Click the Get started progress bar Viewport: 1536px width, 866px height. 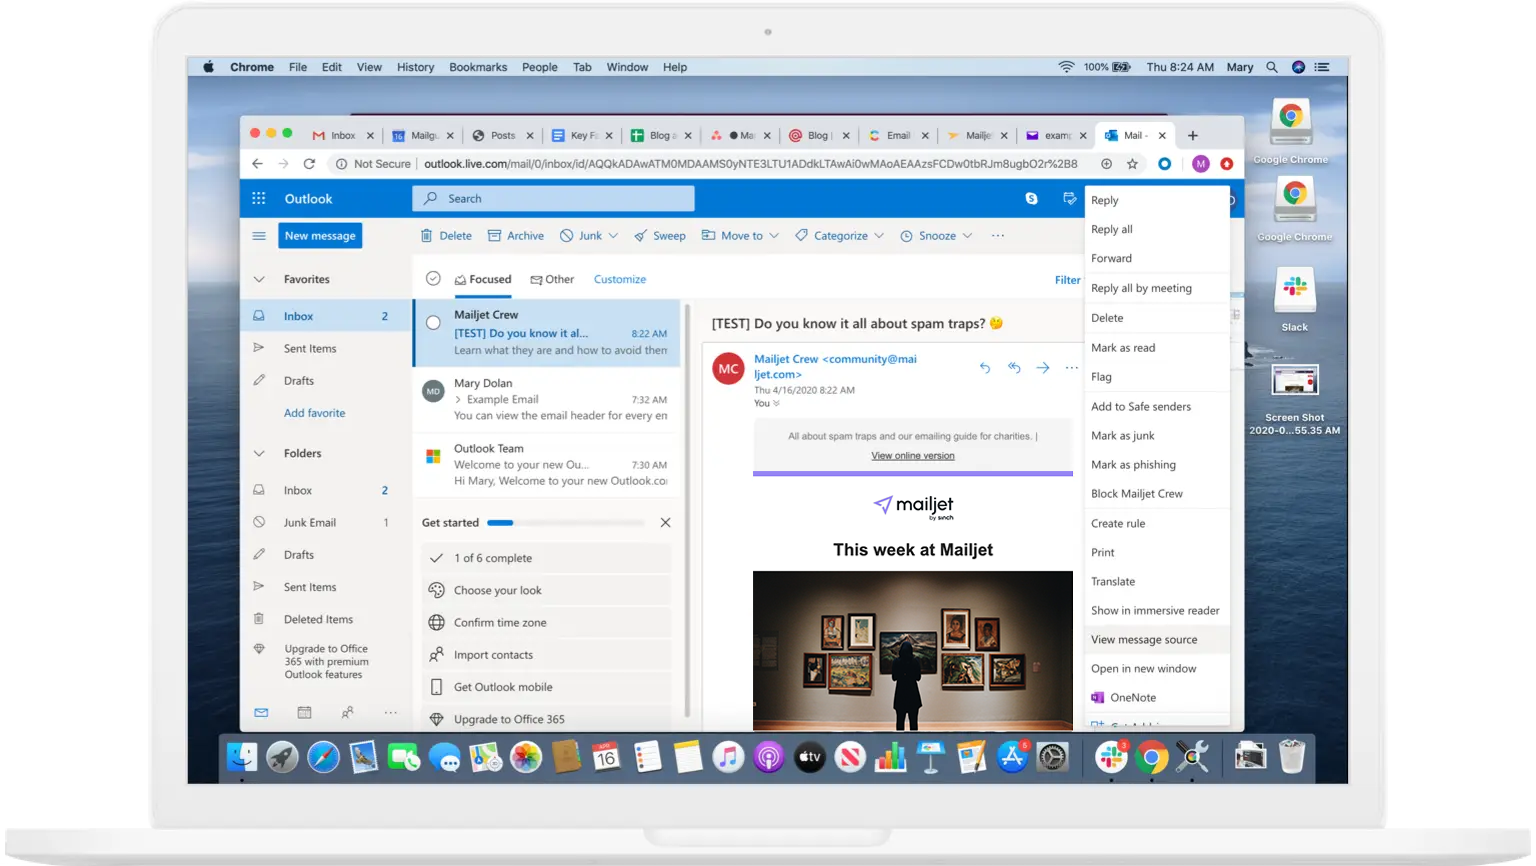[566, 523]
